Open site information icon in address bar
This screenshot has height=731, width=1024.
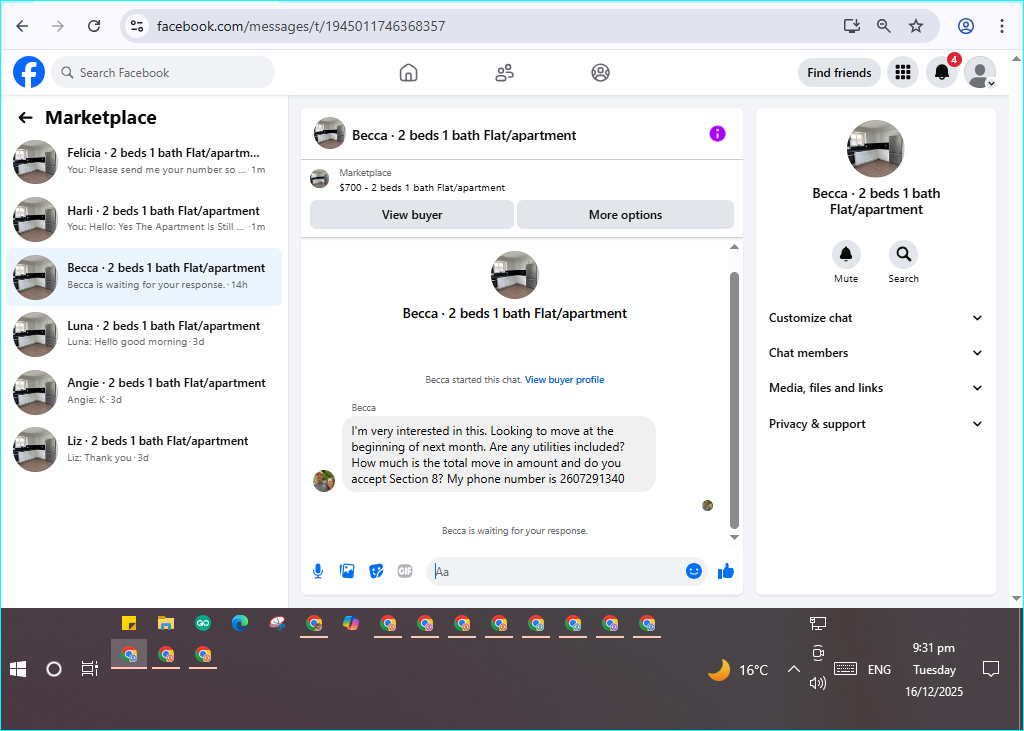(x=136, y=26)
